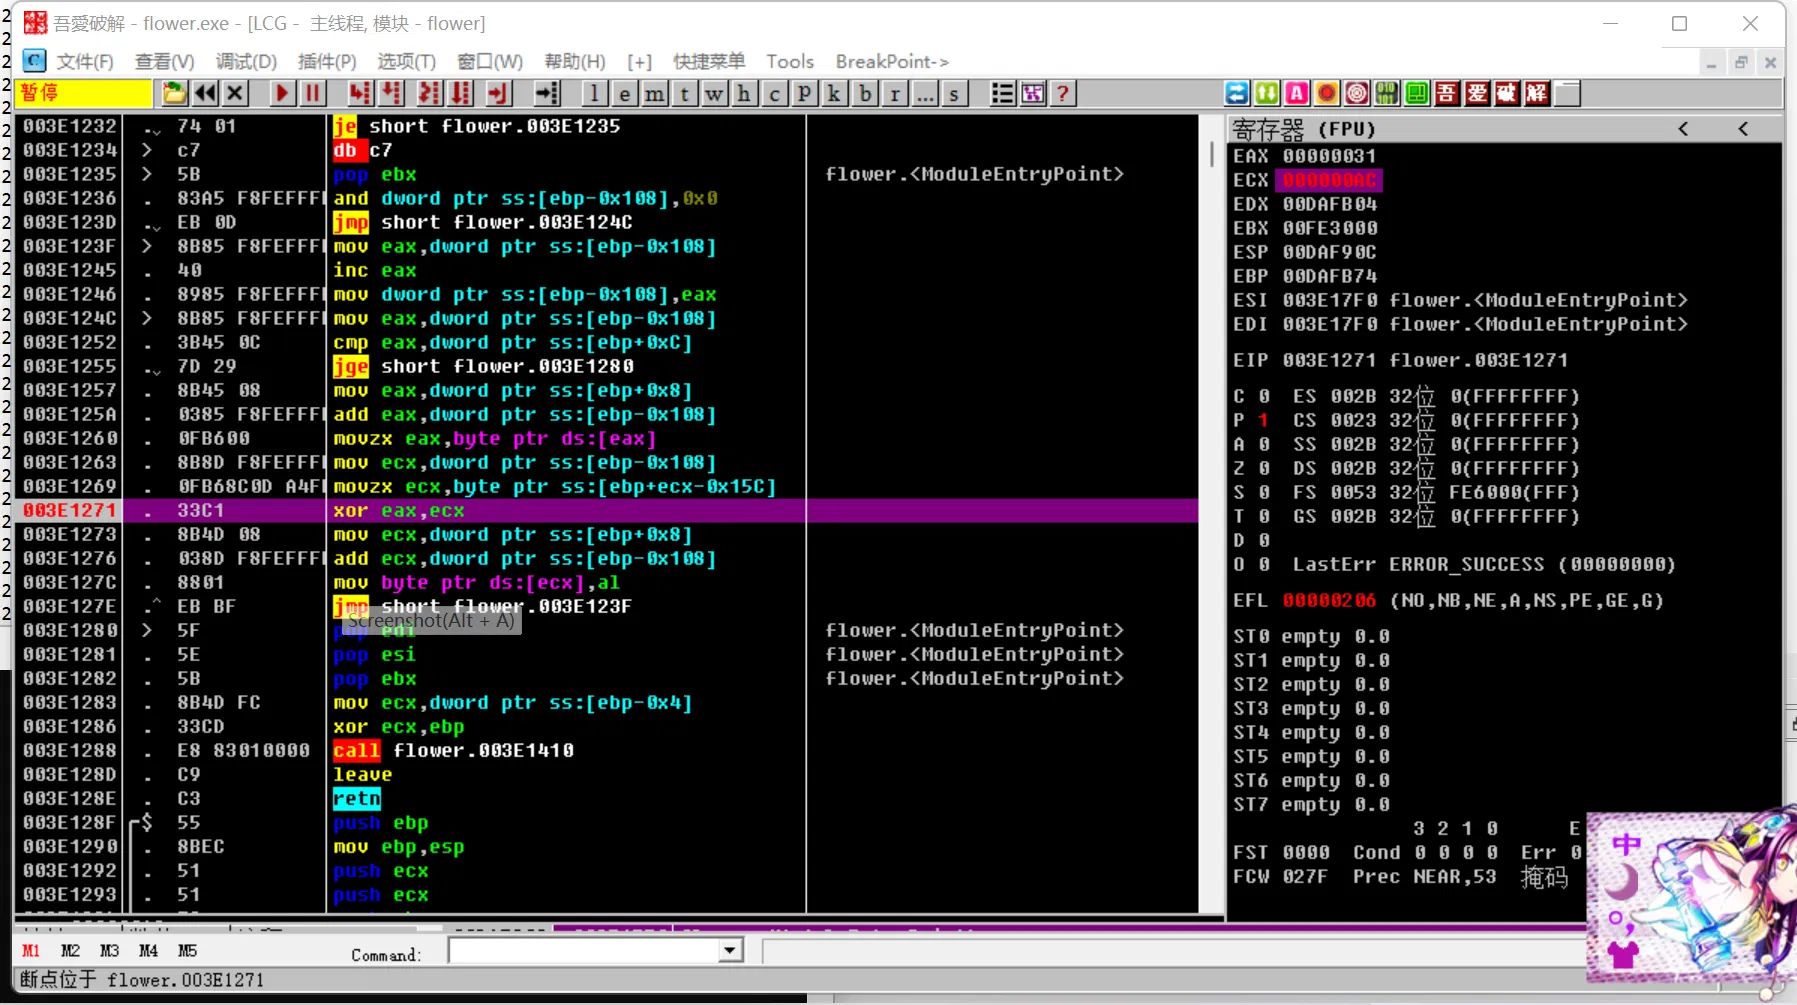The height and width of the screenshot is (1005, 1797).
Task: Open the Patches window with the 'P' button
Action: coord(804,93)
